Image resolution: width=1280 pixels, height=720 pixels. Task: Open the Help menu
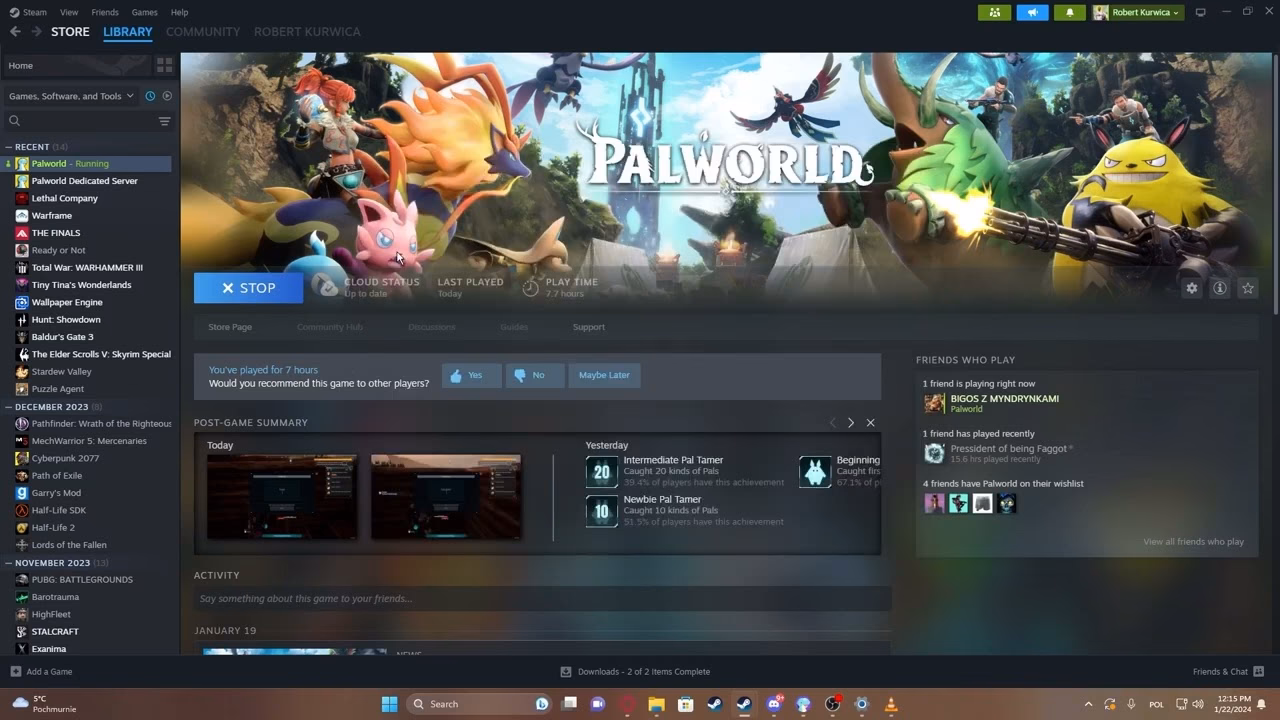(x=180, y=12)
